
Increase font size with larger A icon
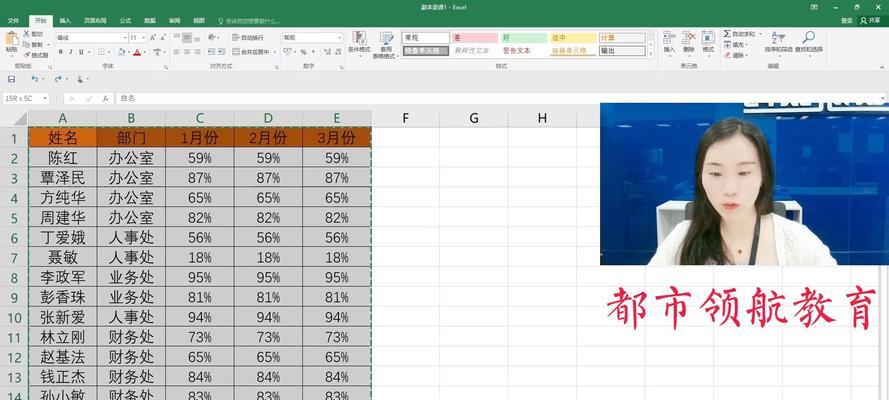(153, 38)
